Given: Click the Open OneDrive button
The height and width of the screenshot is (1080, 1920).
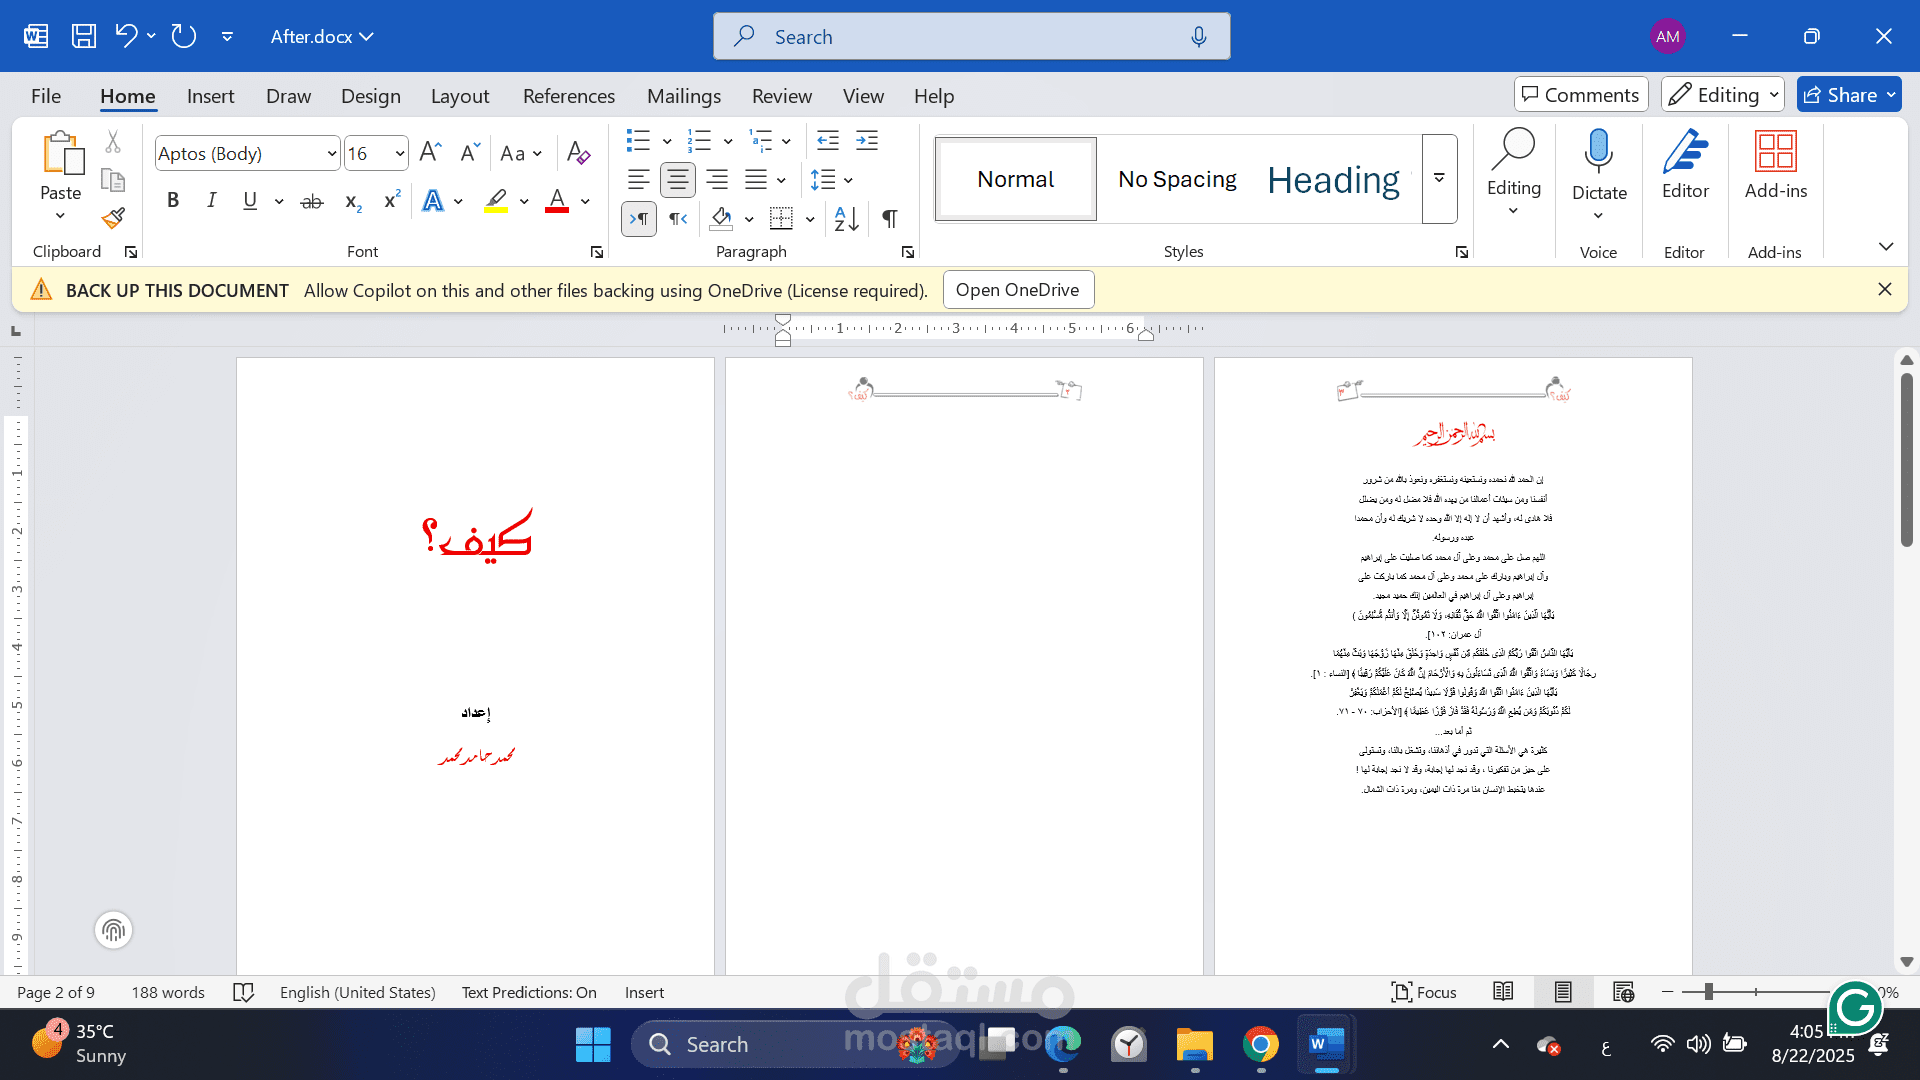Looking at the screenshot, I should [x=1017, y=290].
